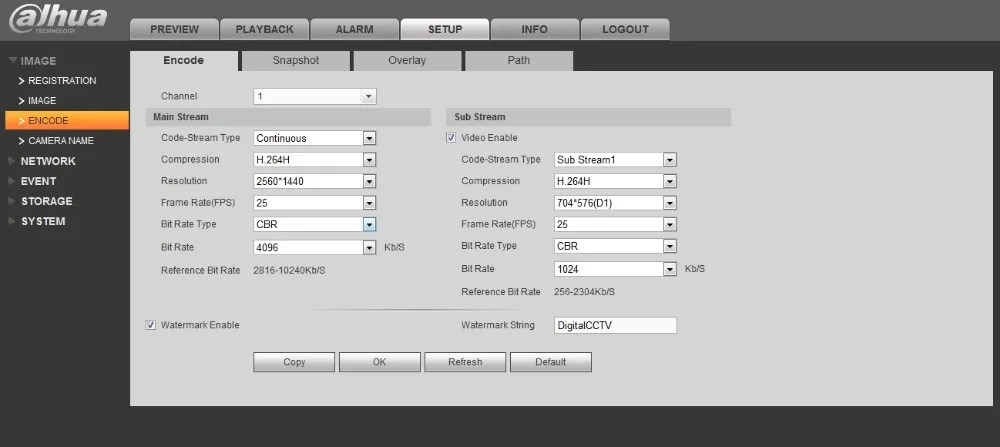This screenshot has height=447, width=1000.
Task: Open Sub Stream Resolution 704*576(D1) dropdown
Action: (615, 203)
